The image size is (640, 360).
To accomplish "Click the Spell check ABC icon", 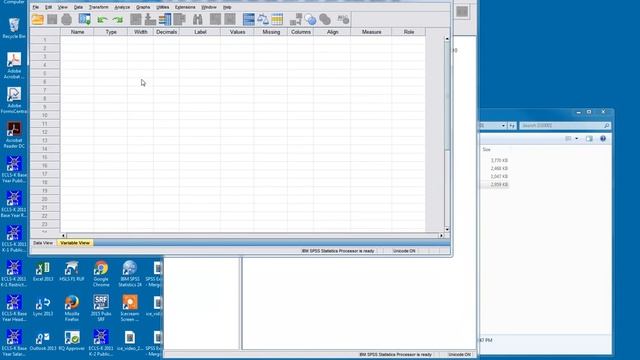I will (x=343, y=19).
